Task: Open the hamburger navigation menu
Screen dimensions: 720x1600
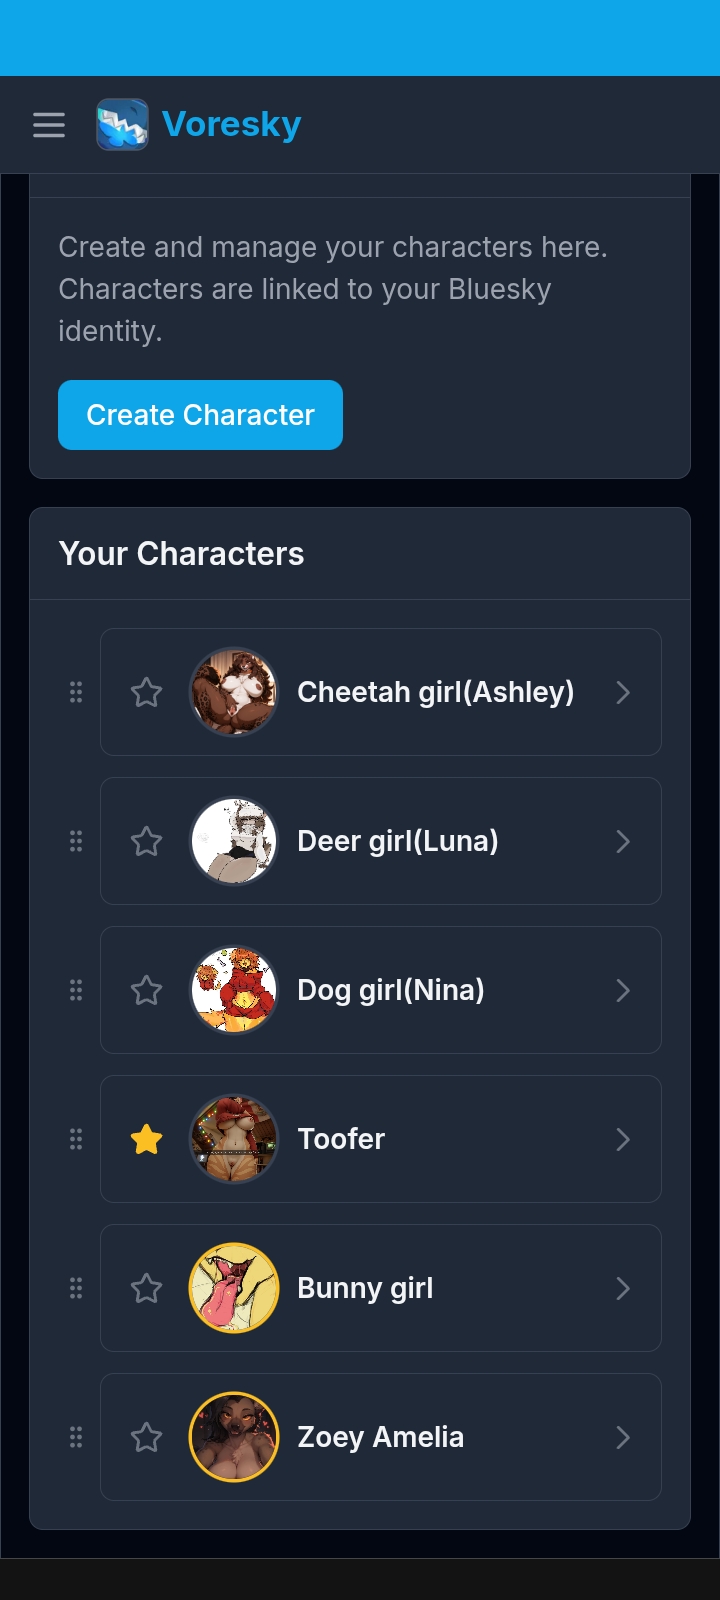Action: tap(48, 125)
